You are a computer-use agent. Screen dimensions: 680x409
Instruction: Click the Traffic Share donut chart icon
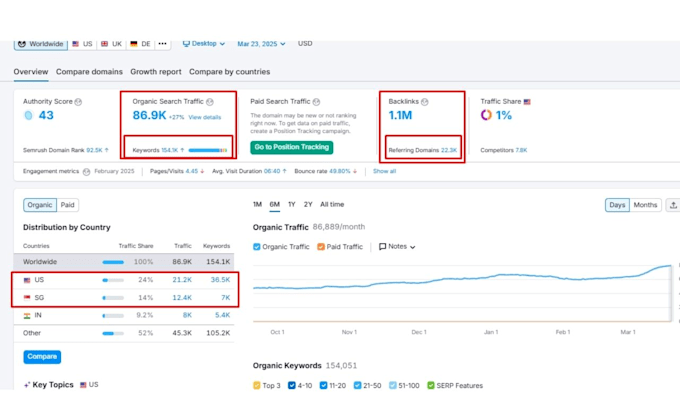tap(486, 115)
